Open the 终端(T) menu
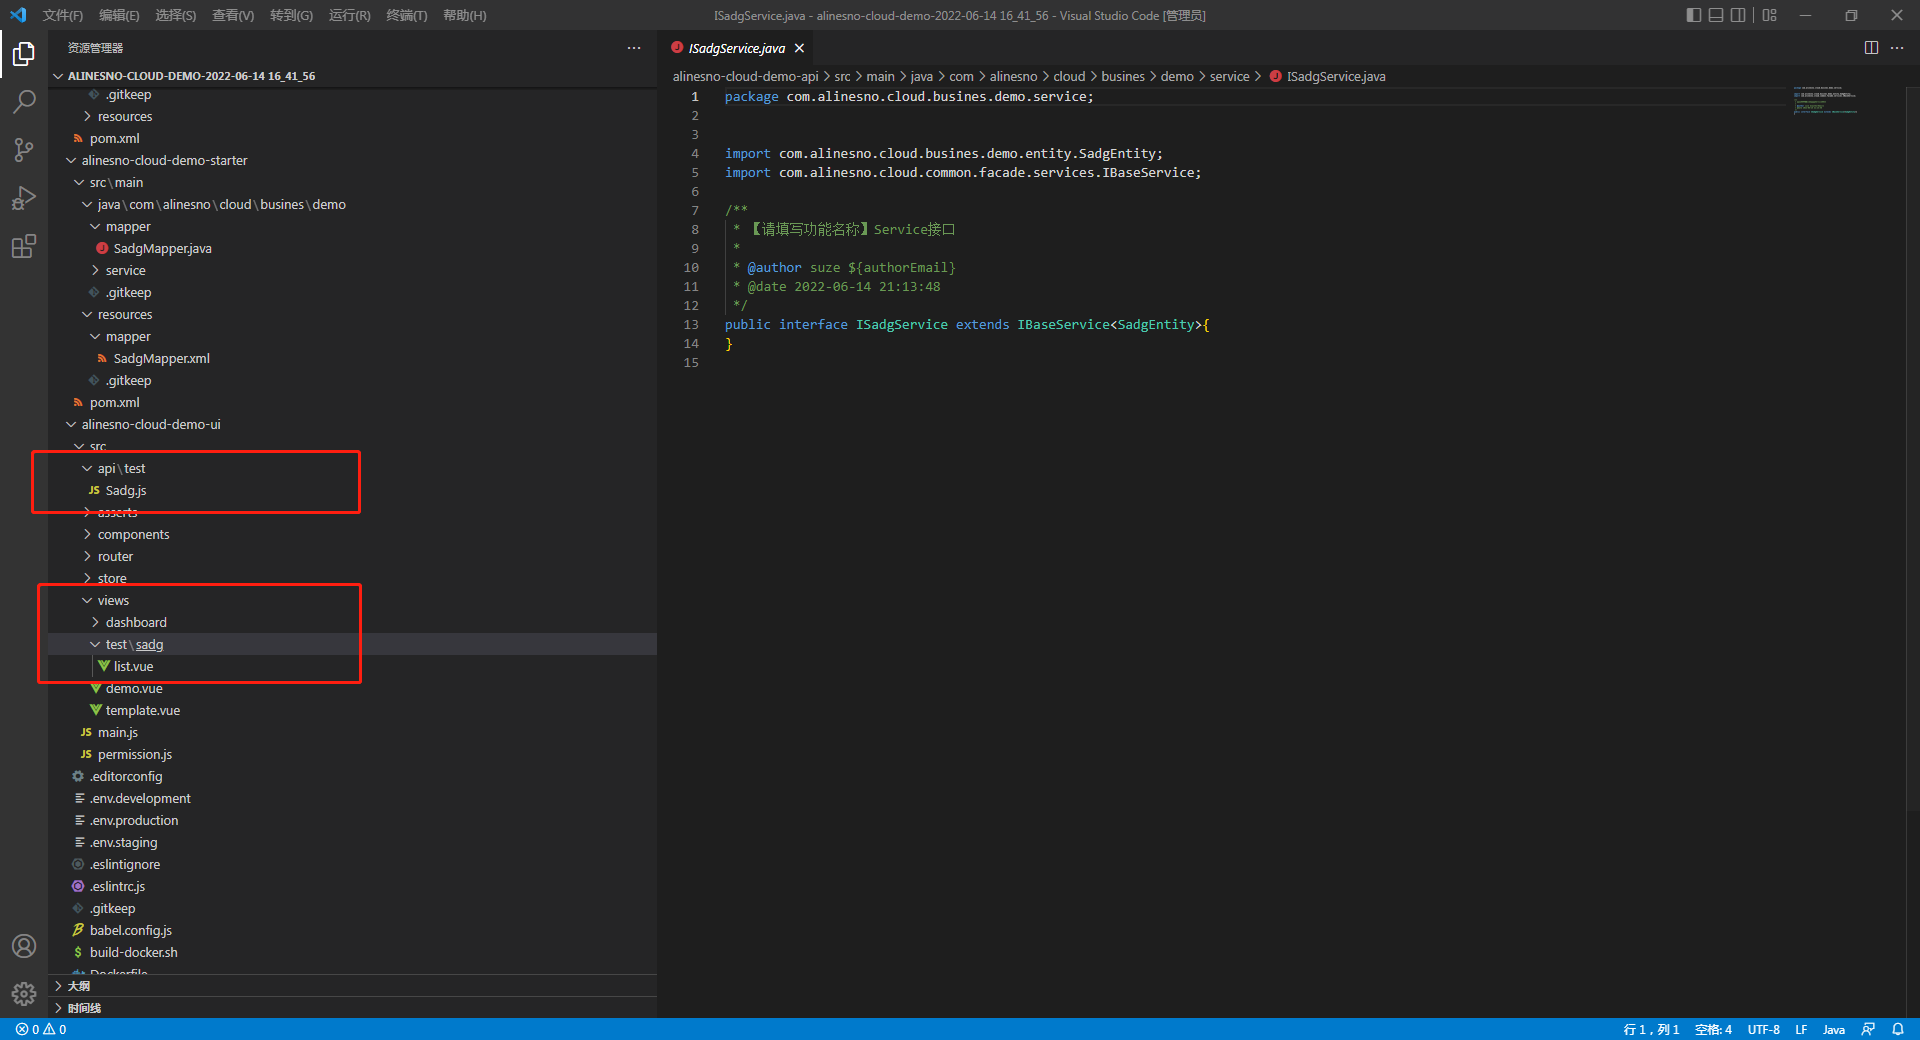Image resolution: width=1920 pixels, height=1040 pixels. [406, 15]
